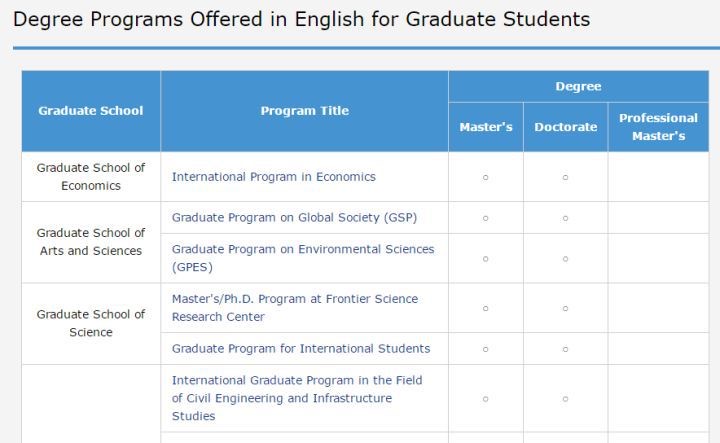The image size is (720, 443).
Task: Click the Degree header cell
Action: (578, 86)
